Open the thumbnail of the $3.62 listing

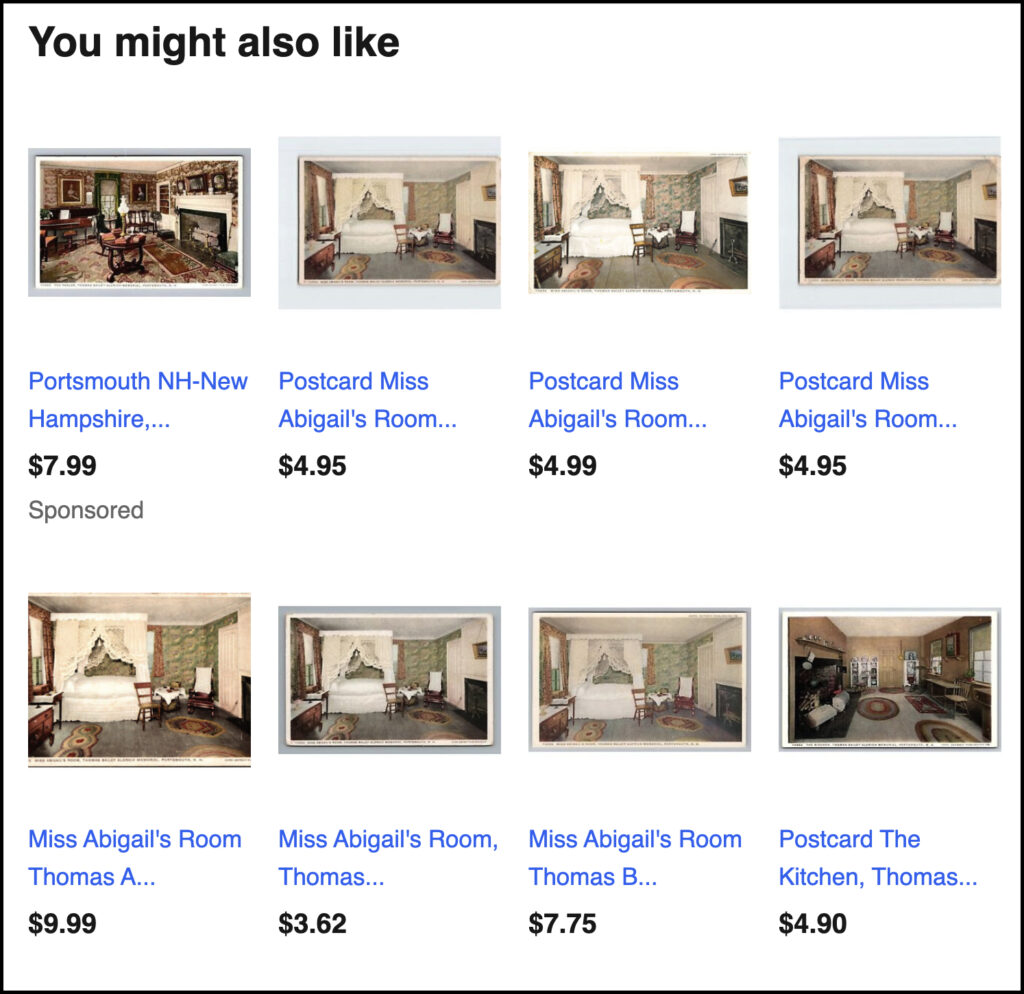pos(389,680)
